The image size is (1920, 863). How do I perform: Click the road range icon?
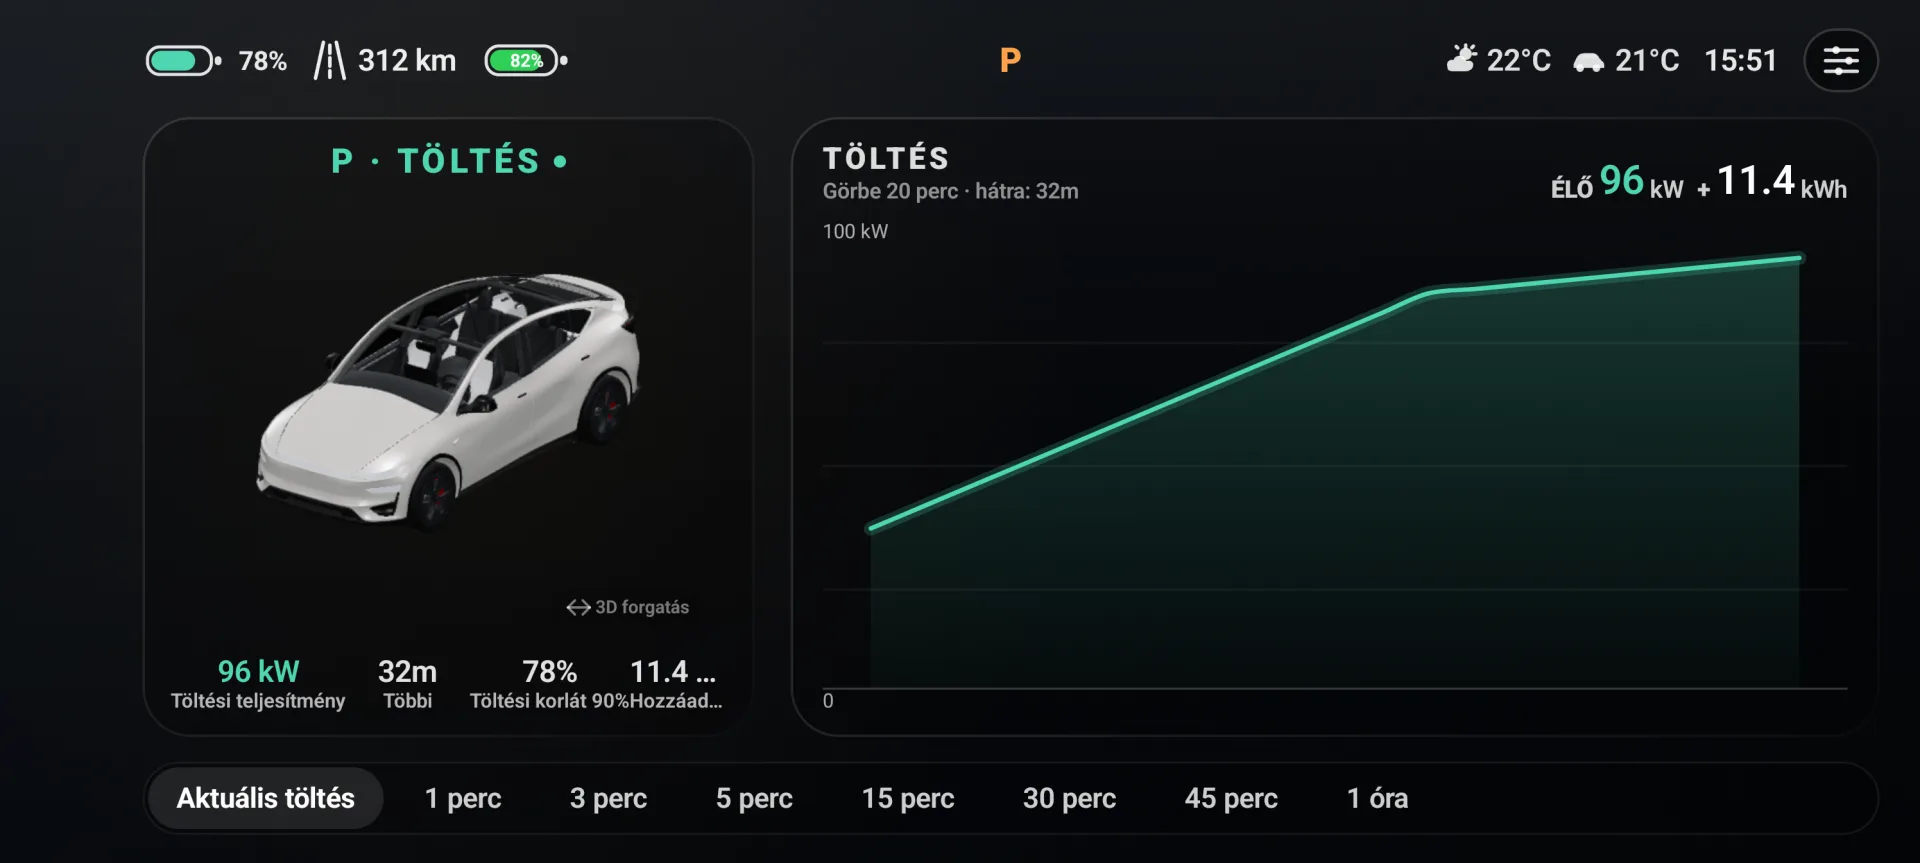329,61
